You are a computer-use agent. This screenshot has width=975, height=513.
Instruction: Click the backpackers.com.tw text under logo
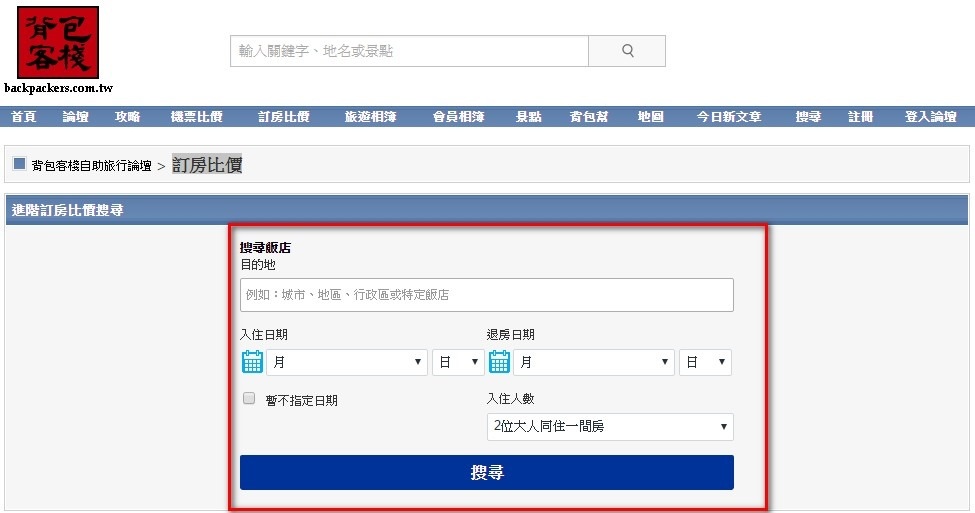(x=58, y=88)
